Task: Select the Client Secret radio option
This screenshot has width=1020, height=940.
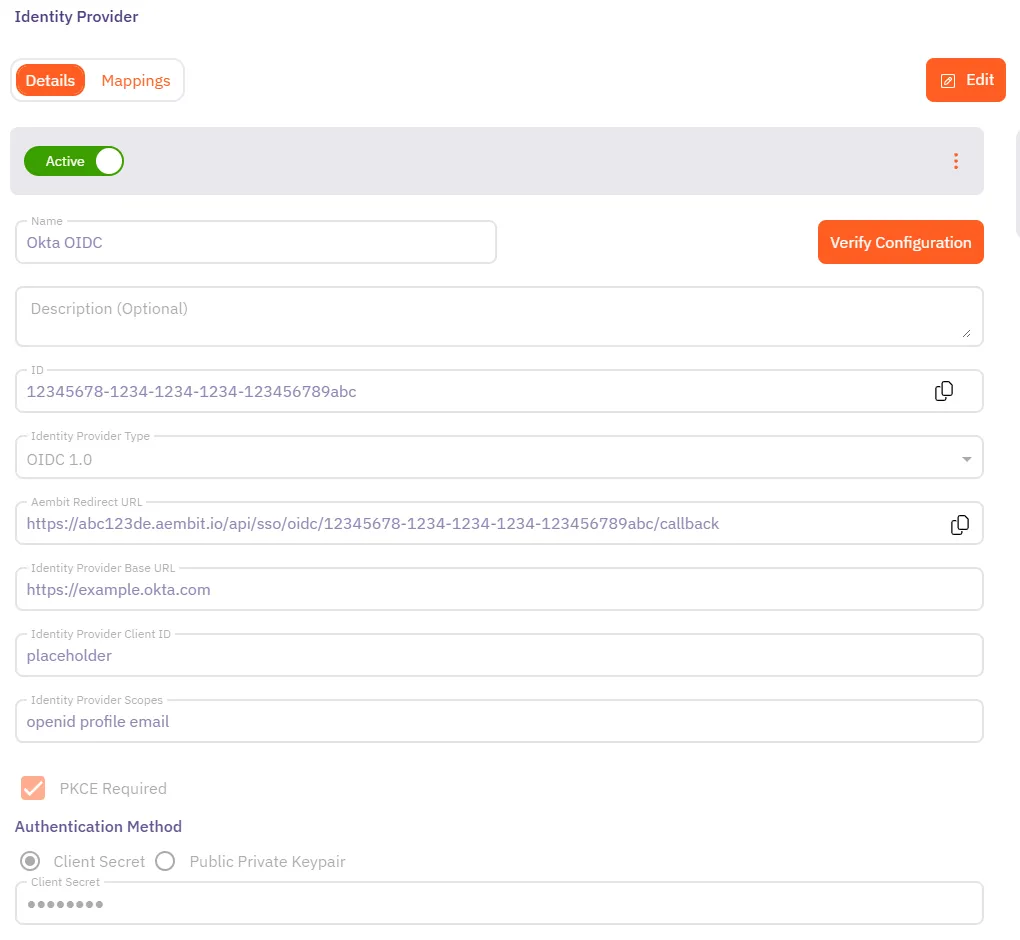Action: 30,861
